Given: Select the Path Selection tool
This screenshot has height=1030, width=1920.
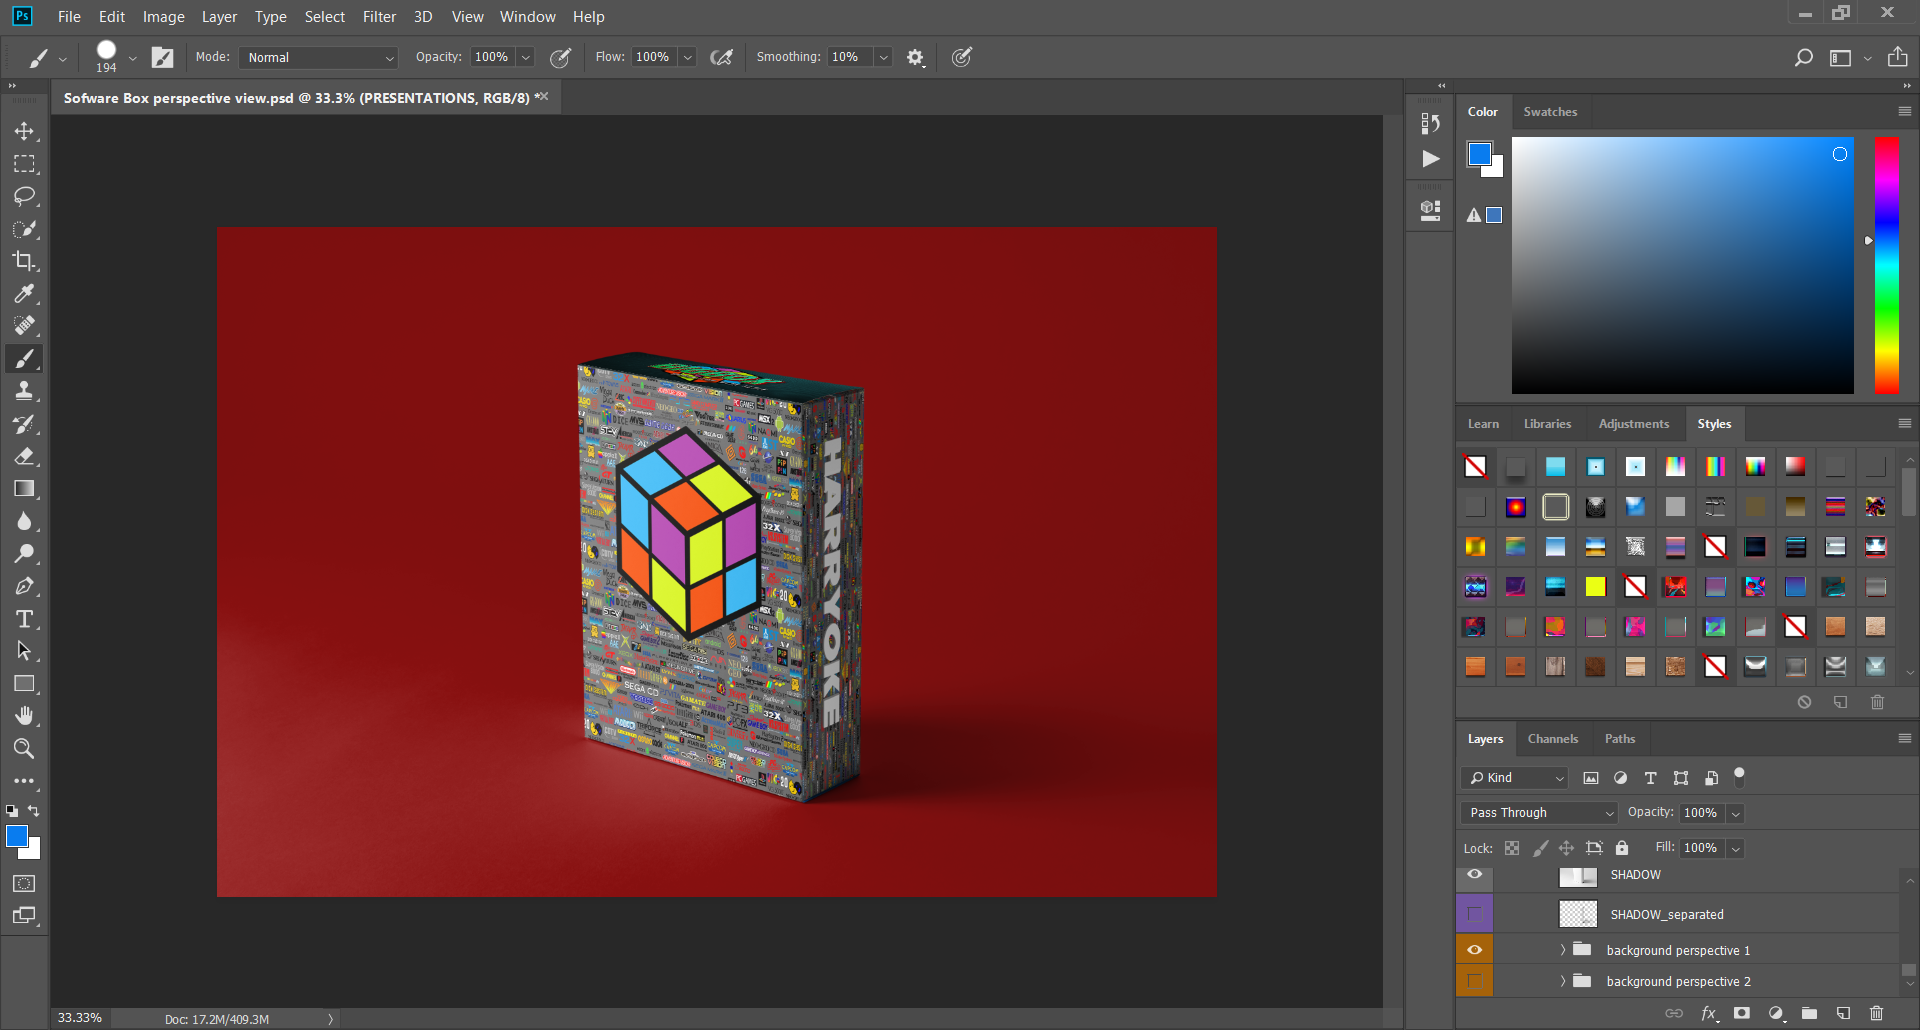Looking at the screenshot, I should [24, 651].
